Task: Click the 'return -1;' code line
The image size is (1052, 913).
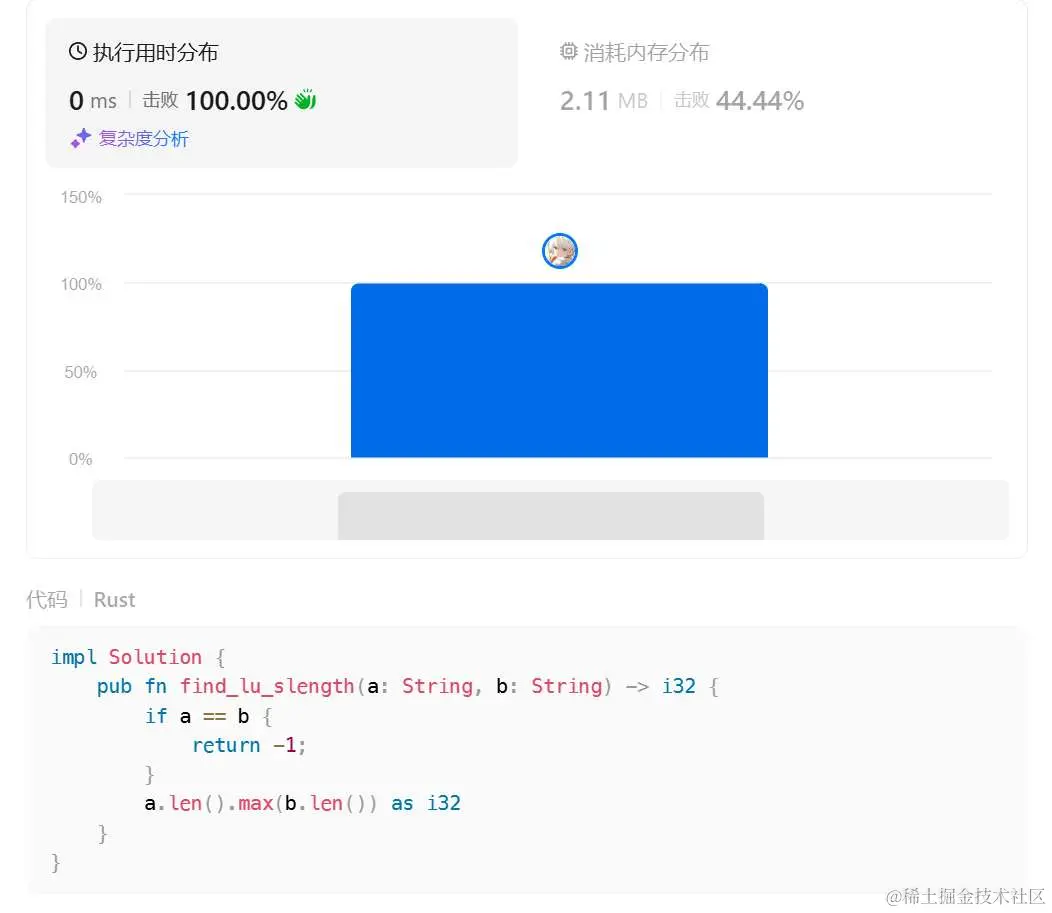Action: pos(250,745)
